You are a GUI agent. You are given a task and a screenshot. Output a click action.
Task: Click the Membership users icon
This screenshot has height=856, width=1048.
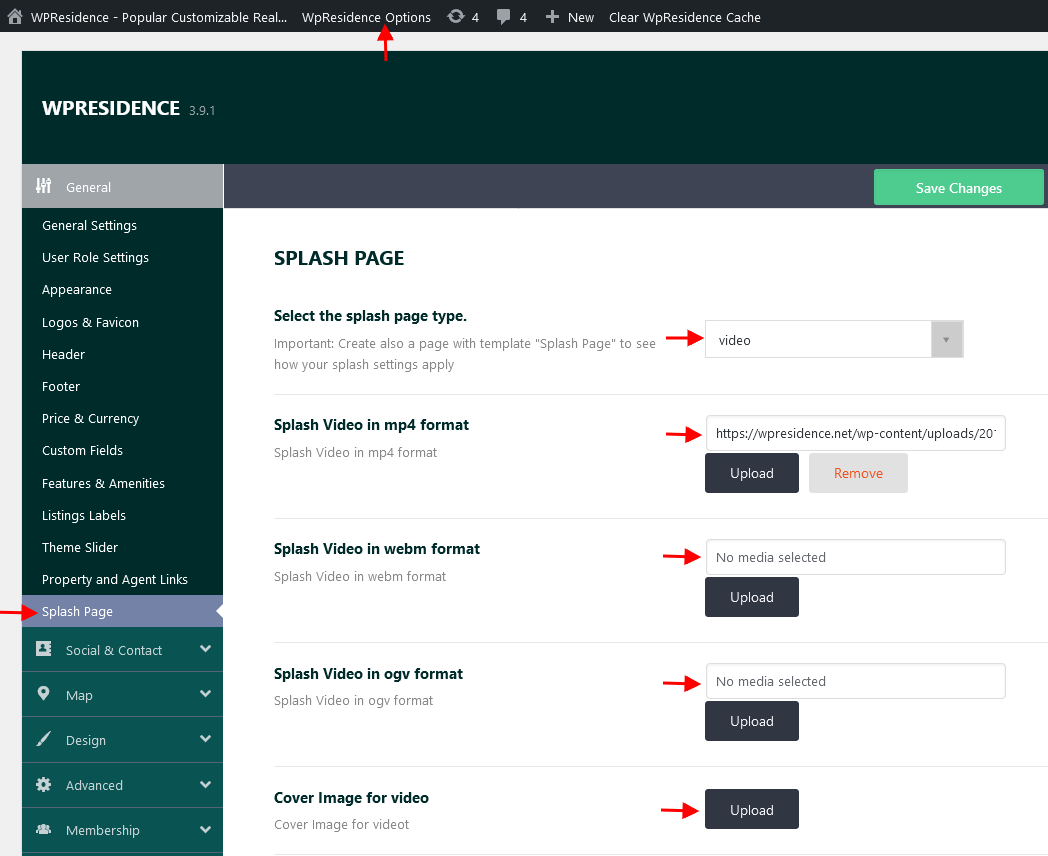43,829
